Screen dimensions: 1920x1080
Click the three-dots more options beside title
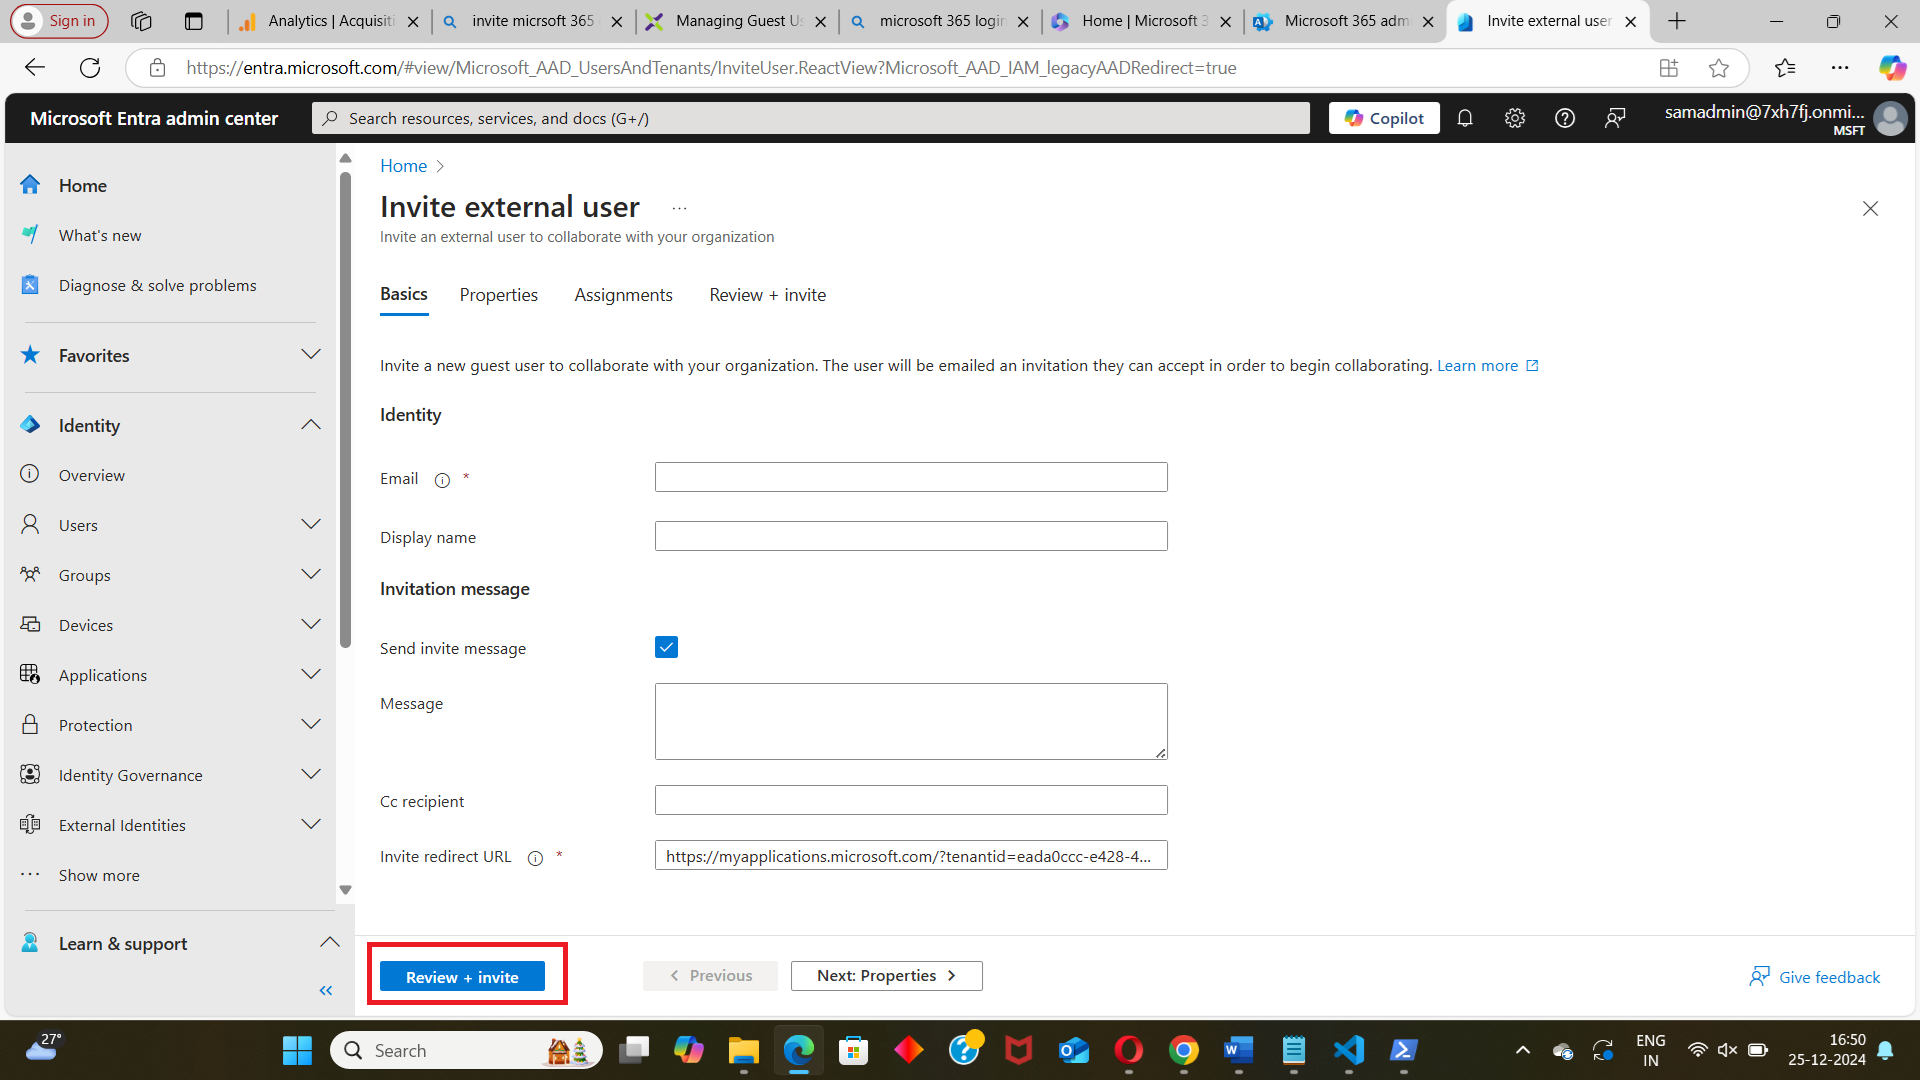679,208
